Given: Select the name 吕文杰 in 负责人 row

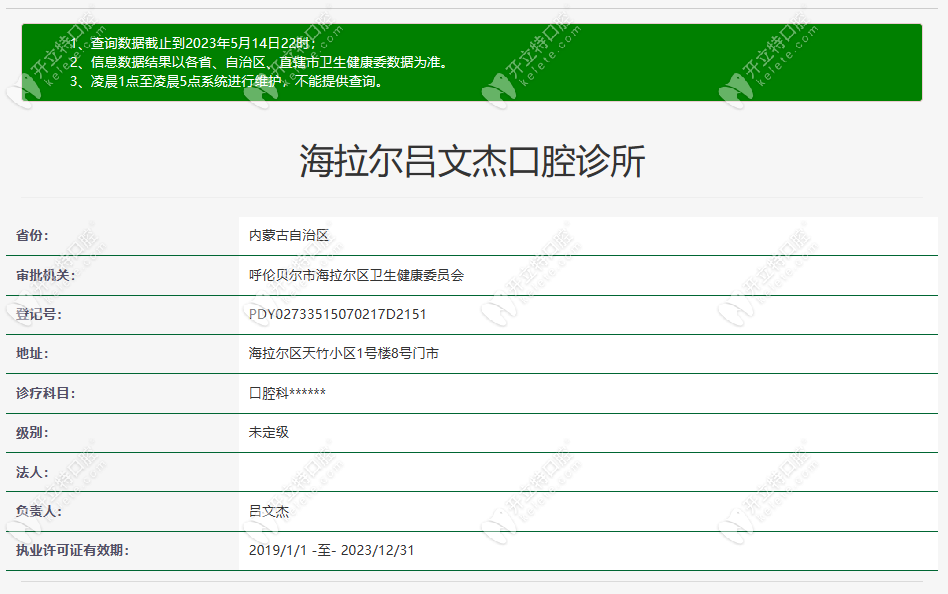Looking at the screenshot, I should click(268, 511).
